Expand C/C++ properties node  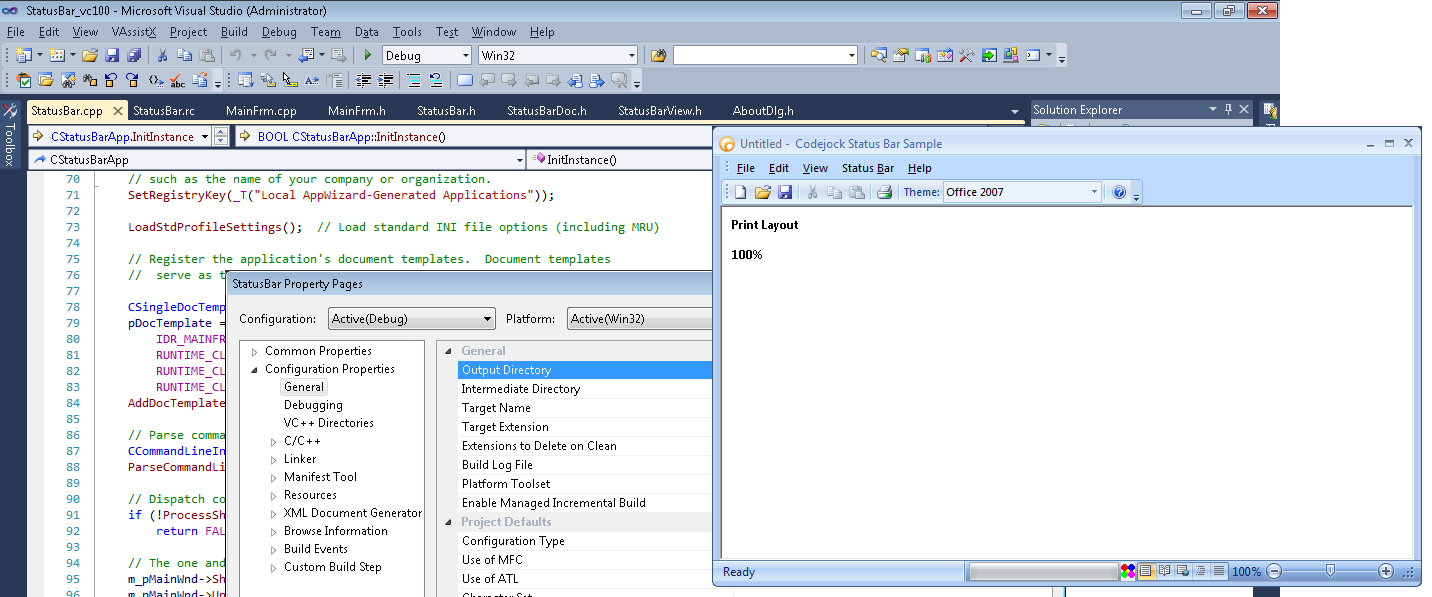274,441
